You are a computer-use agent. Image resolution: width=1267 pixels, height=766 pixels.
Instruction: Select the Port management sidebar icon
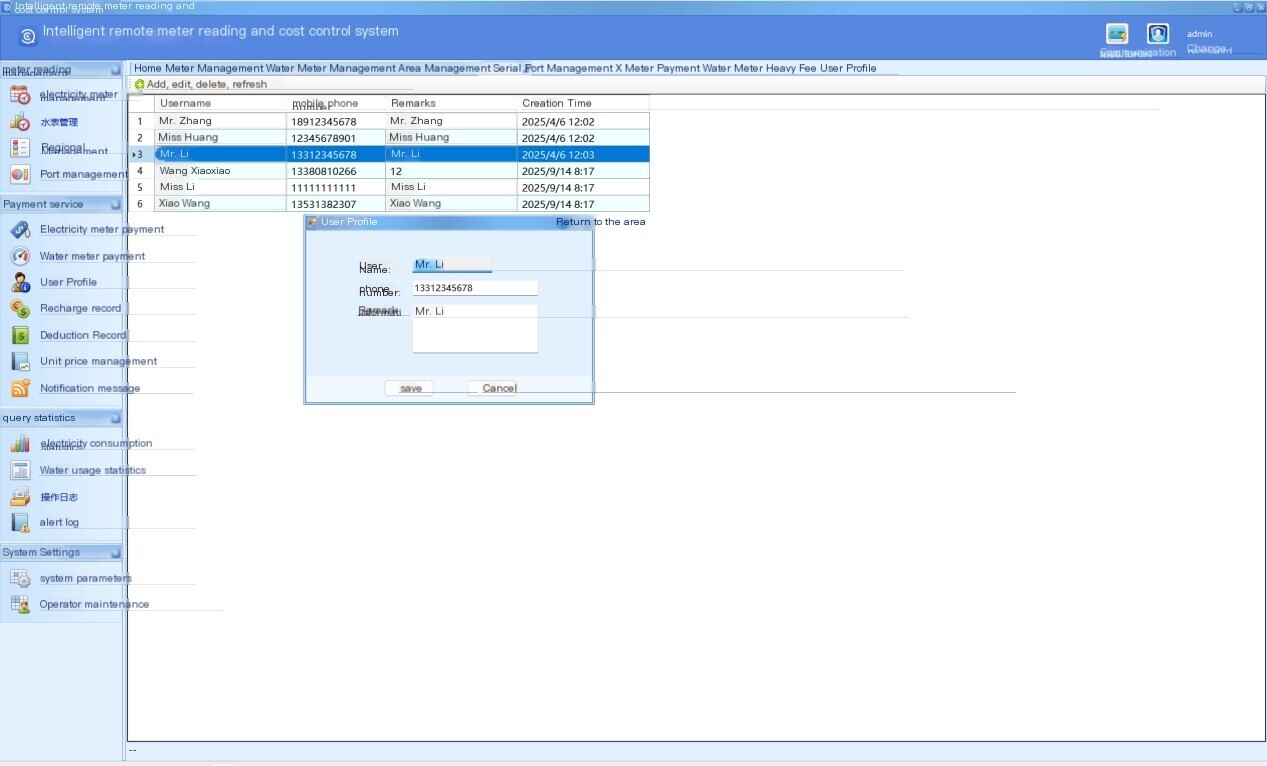[x=20, y=174]
